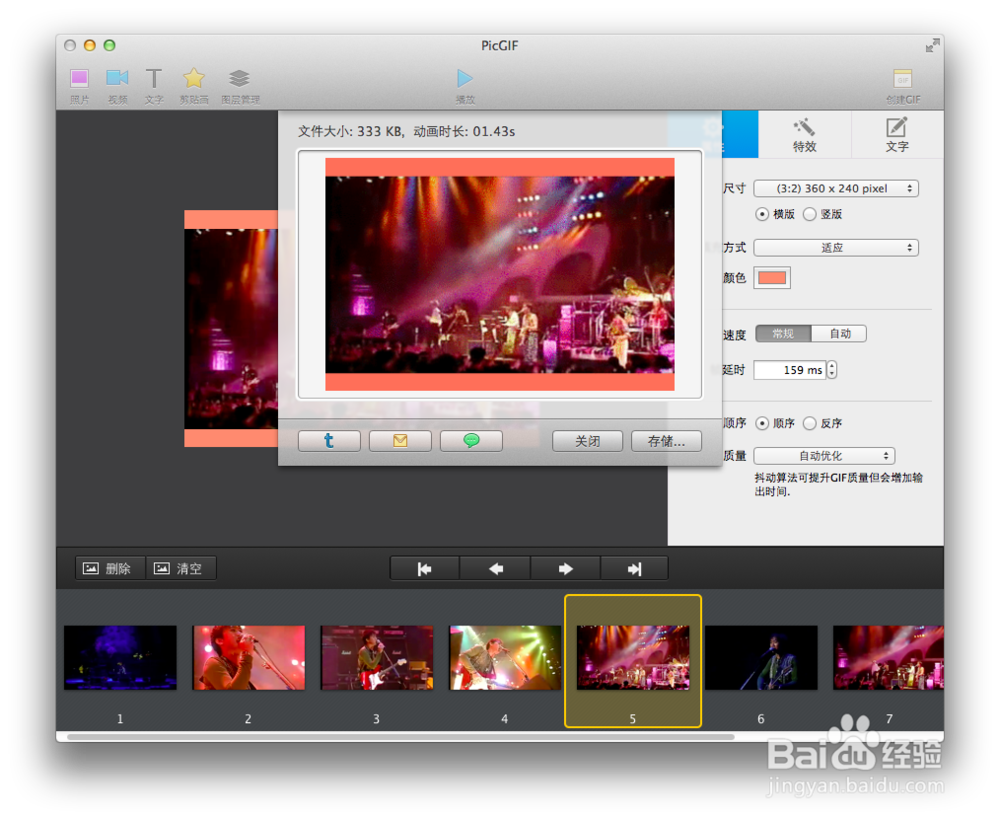The height and width of the screenshot is (820, 1000).
Task: Click the 抖动算法 quality hint text
Action: pos(838,485)
